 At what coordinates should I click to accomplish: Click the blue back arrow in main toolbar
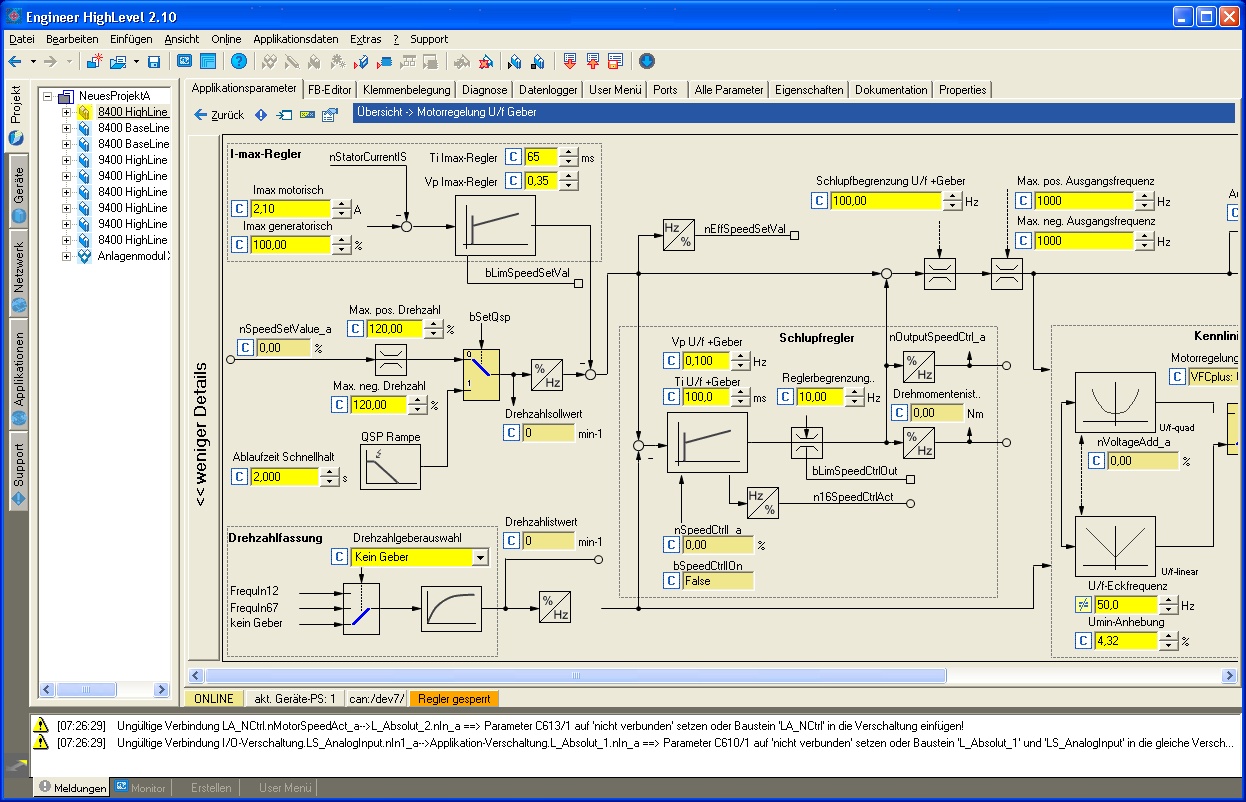click(15, 62)
